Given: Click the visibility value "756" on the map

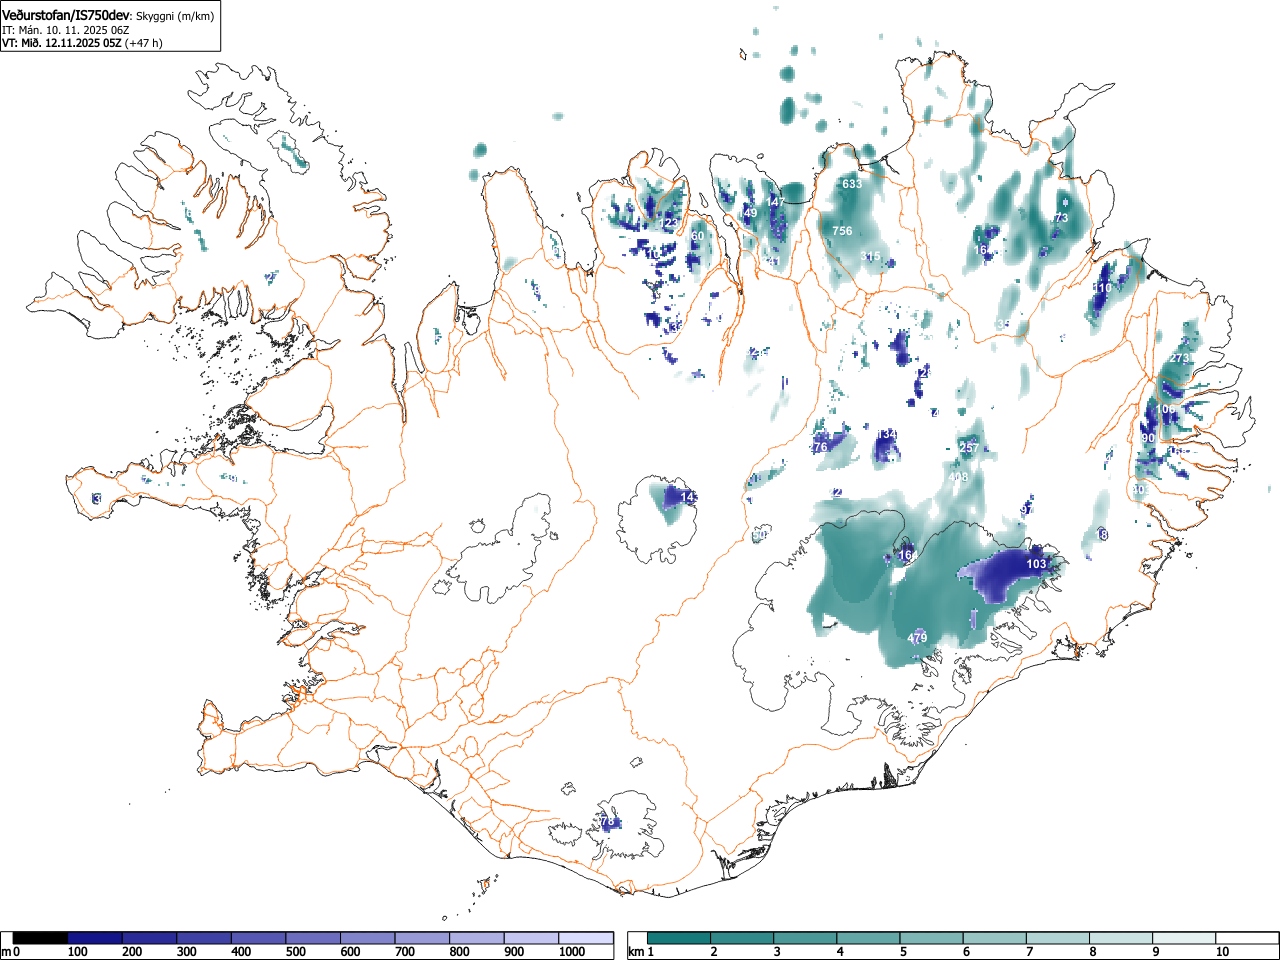Looking at the screenshot, I should click(842, 231).
